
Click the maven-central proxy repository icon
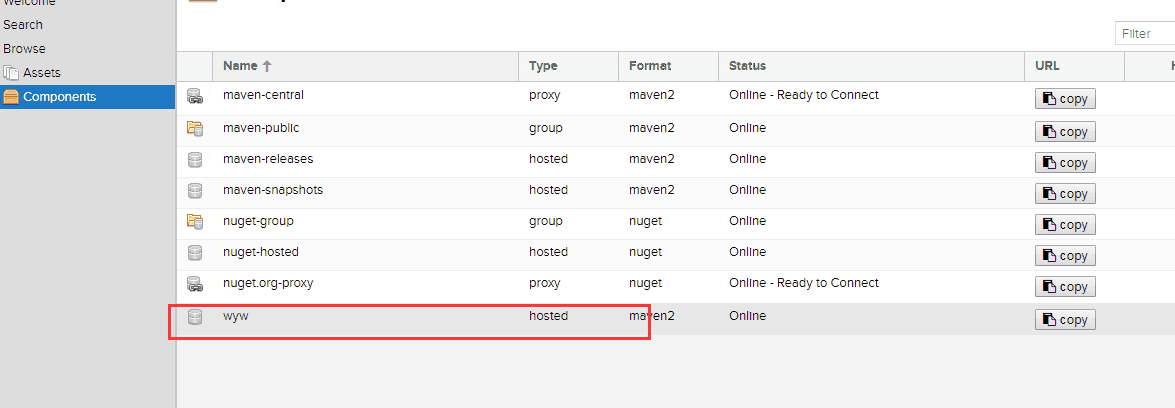pyautogui.click(x=195, y=97)
